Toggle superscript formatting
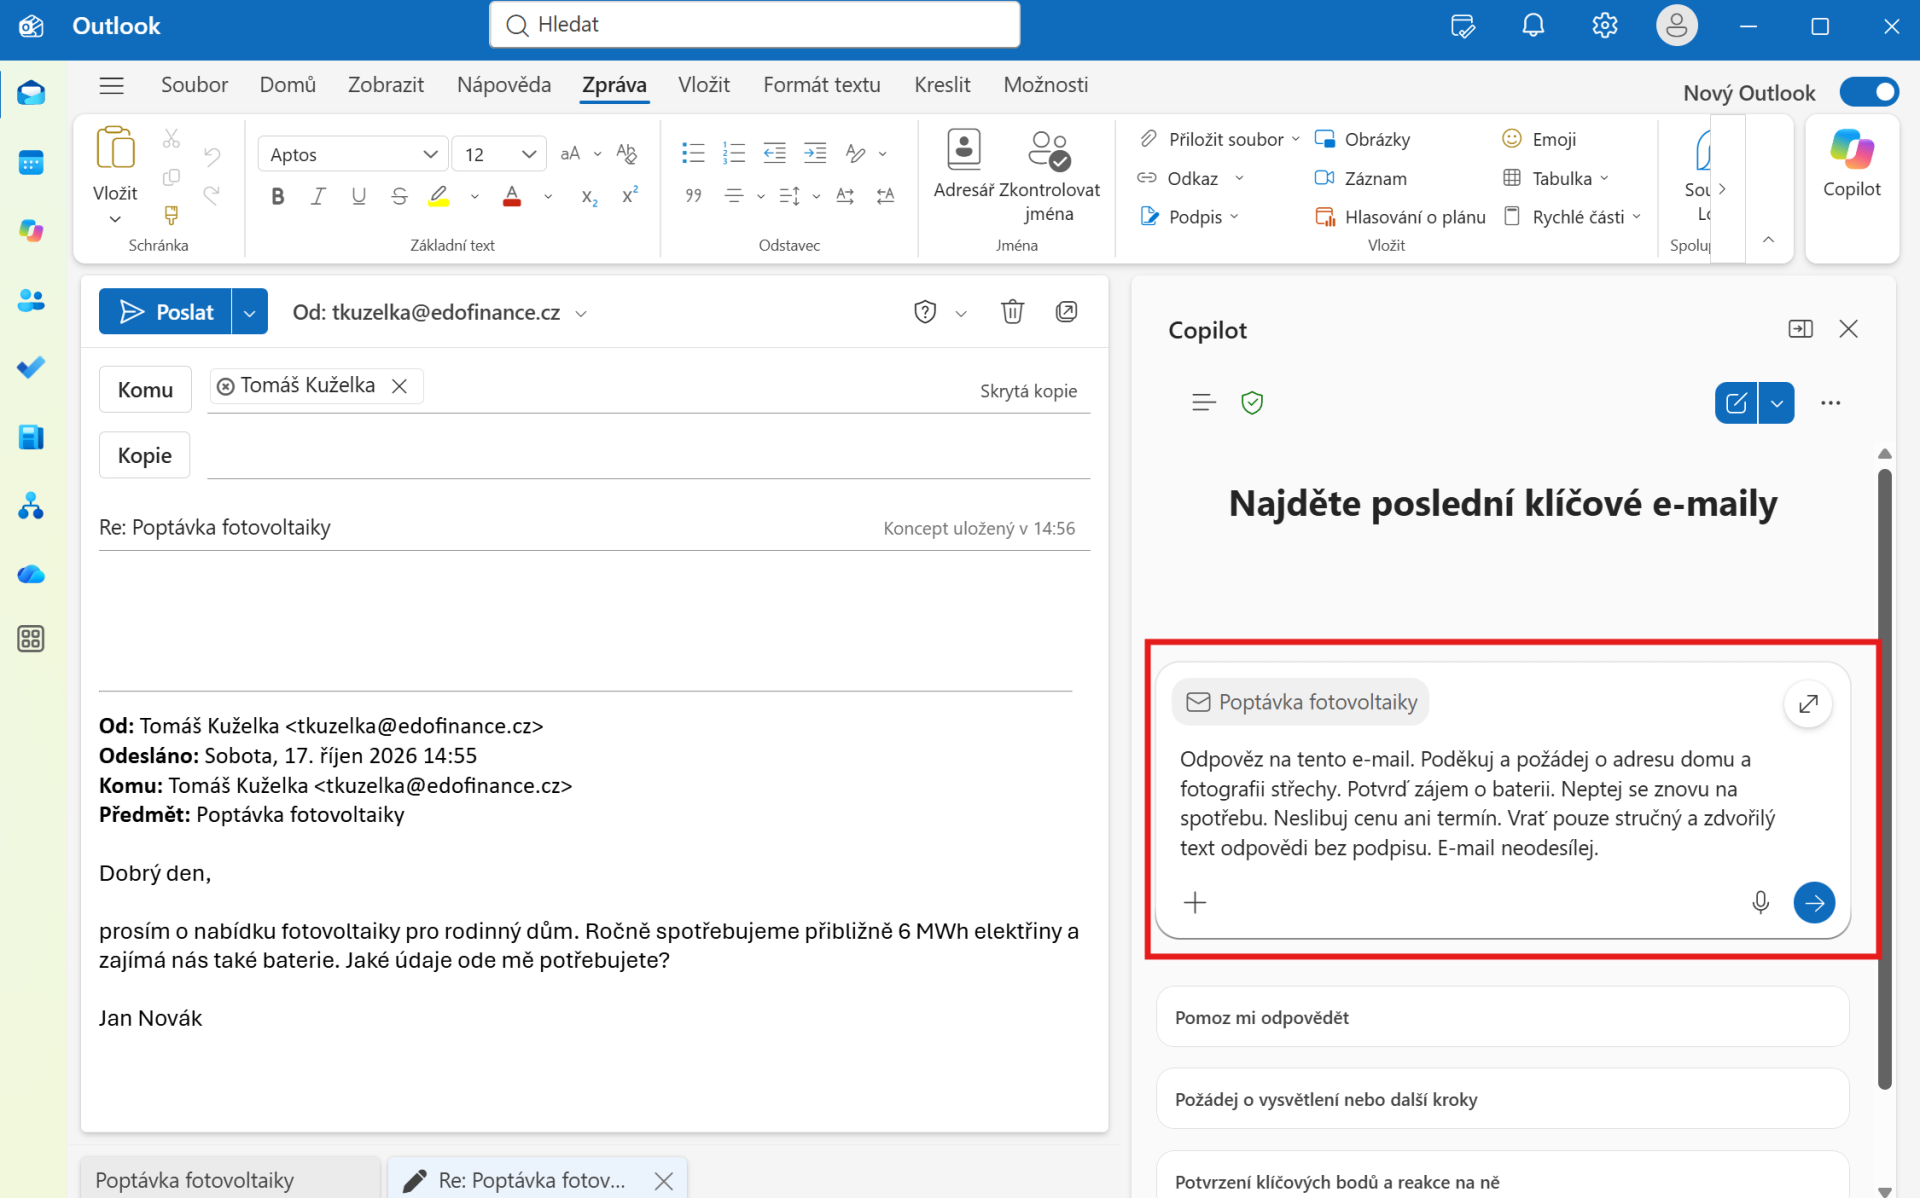1920x1198 pixels. point(630,196)
